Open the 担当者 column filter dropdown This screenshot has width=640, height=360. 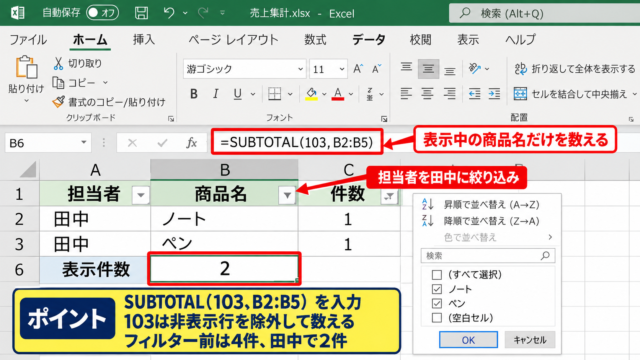tap(141, 195)
